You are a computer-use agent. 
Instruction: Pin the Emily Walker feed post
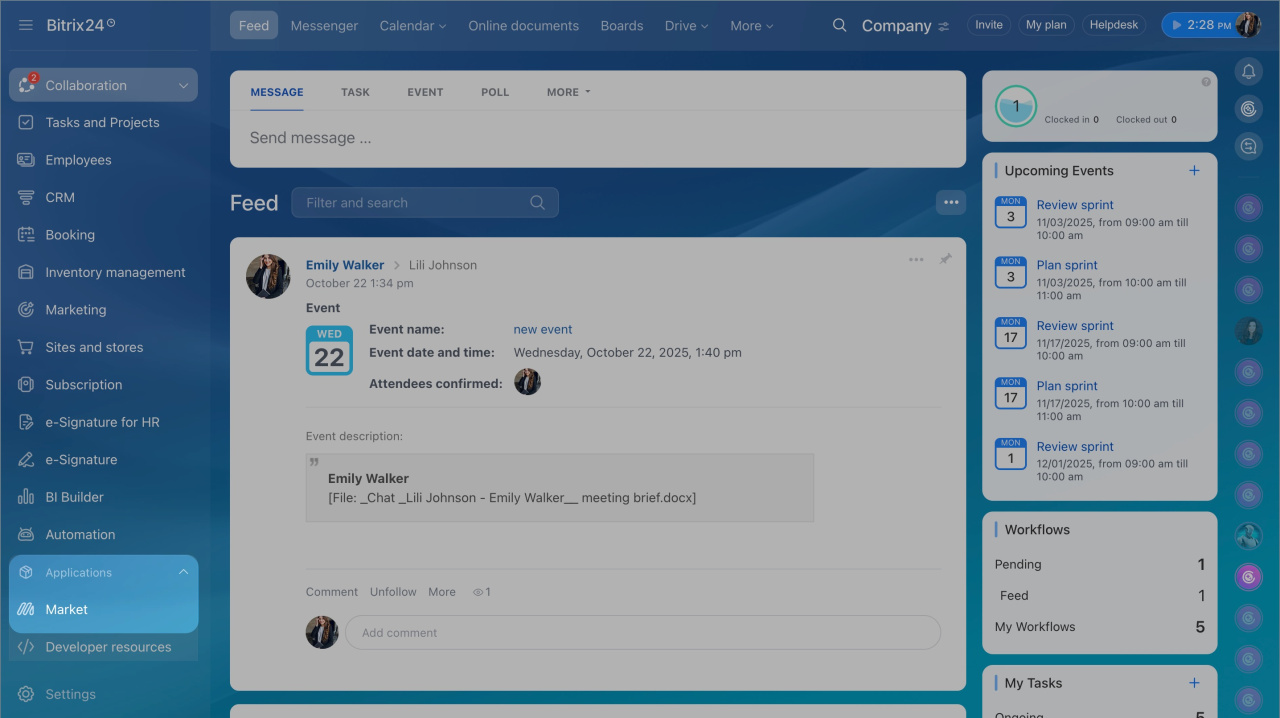point(945,260)
